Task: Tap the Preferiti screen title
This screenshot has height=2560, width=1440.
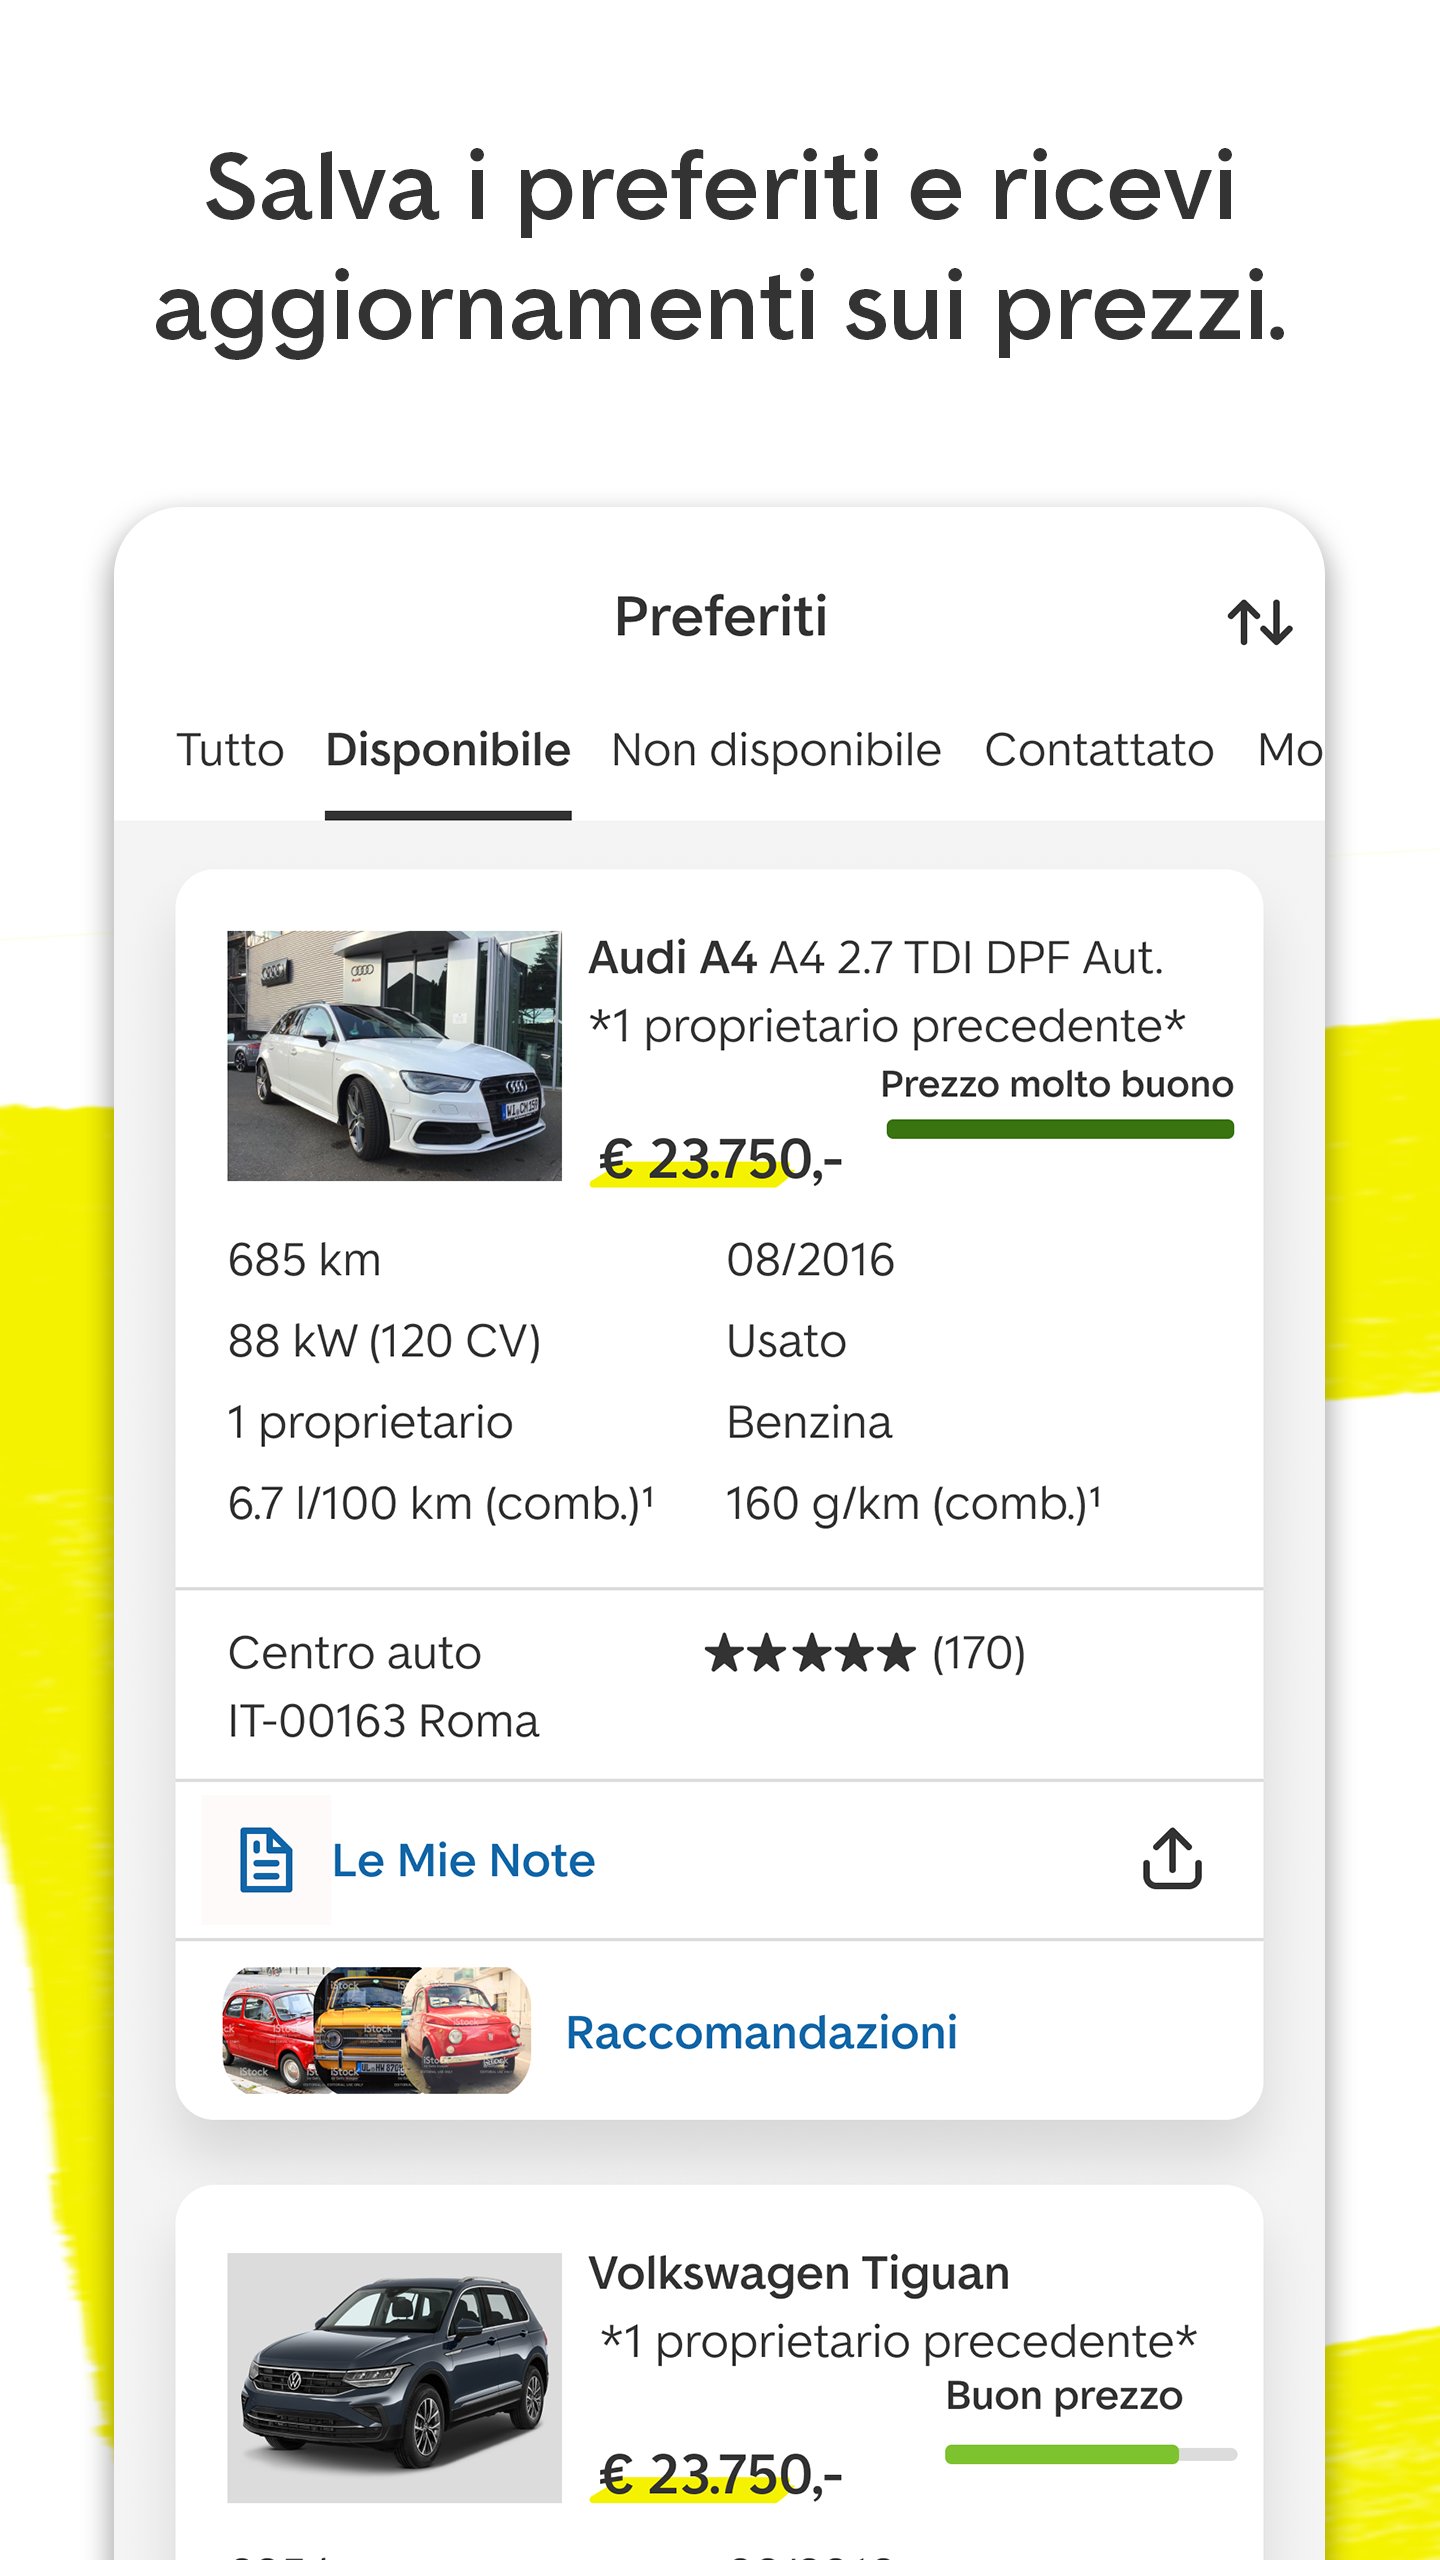Action: 720,616
